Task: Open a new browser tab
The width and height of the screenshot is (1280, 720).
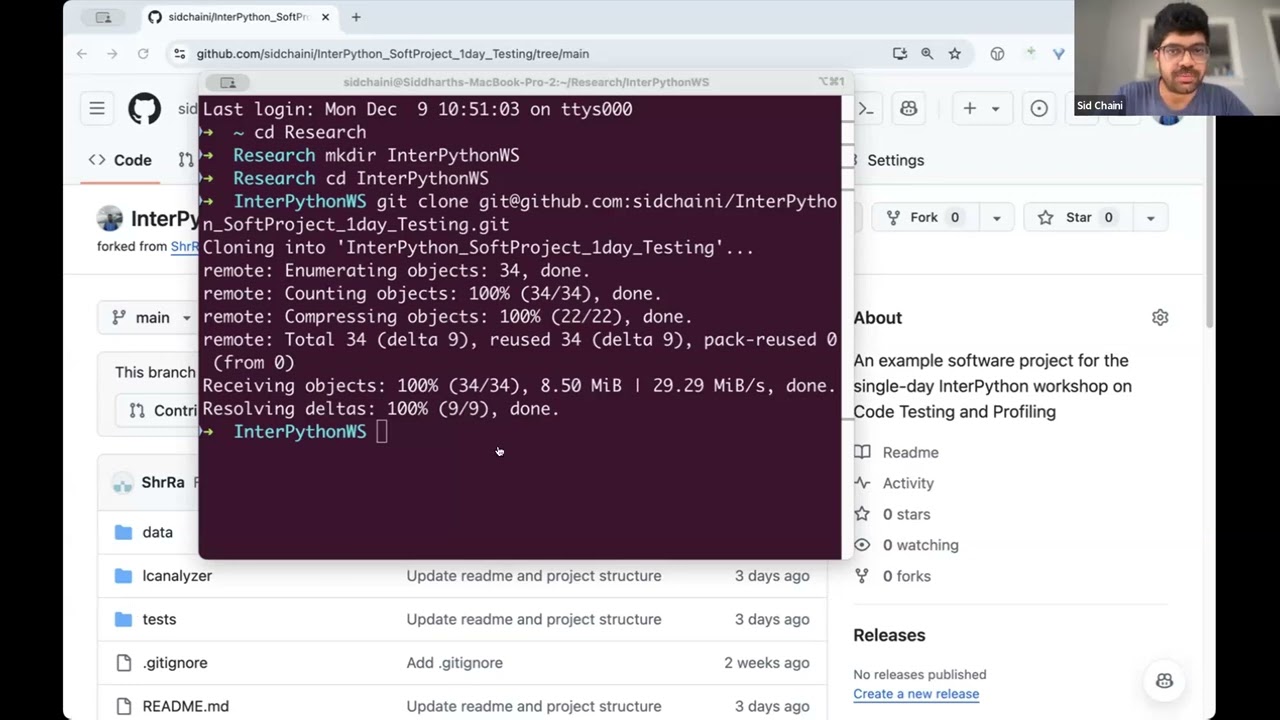Action: tap(356, 17)
